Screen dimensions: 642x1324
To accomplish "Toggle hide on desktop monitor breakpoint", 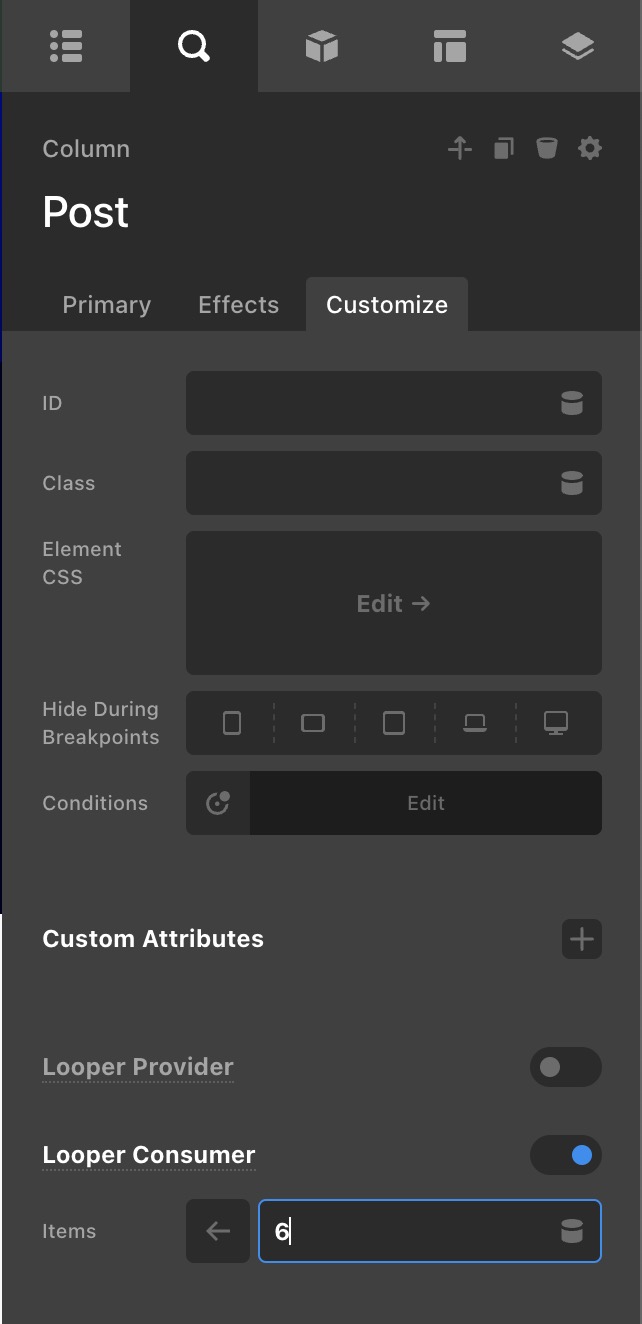I will 556,723.
